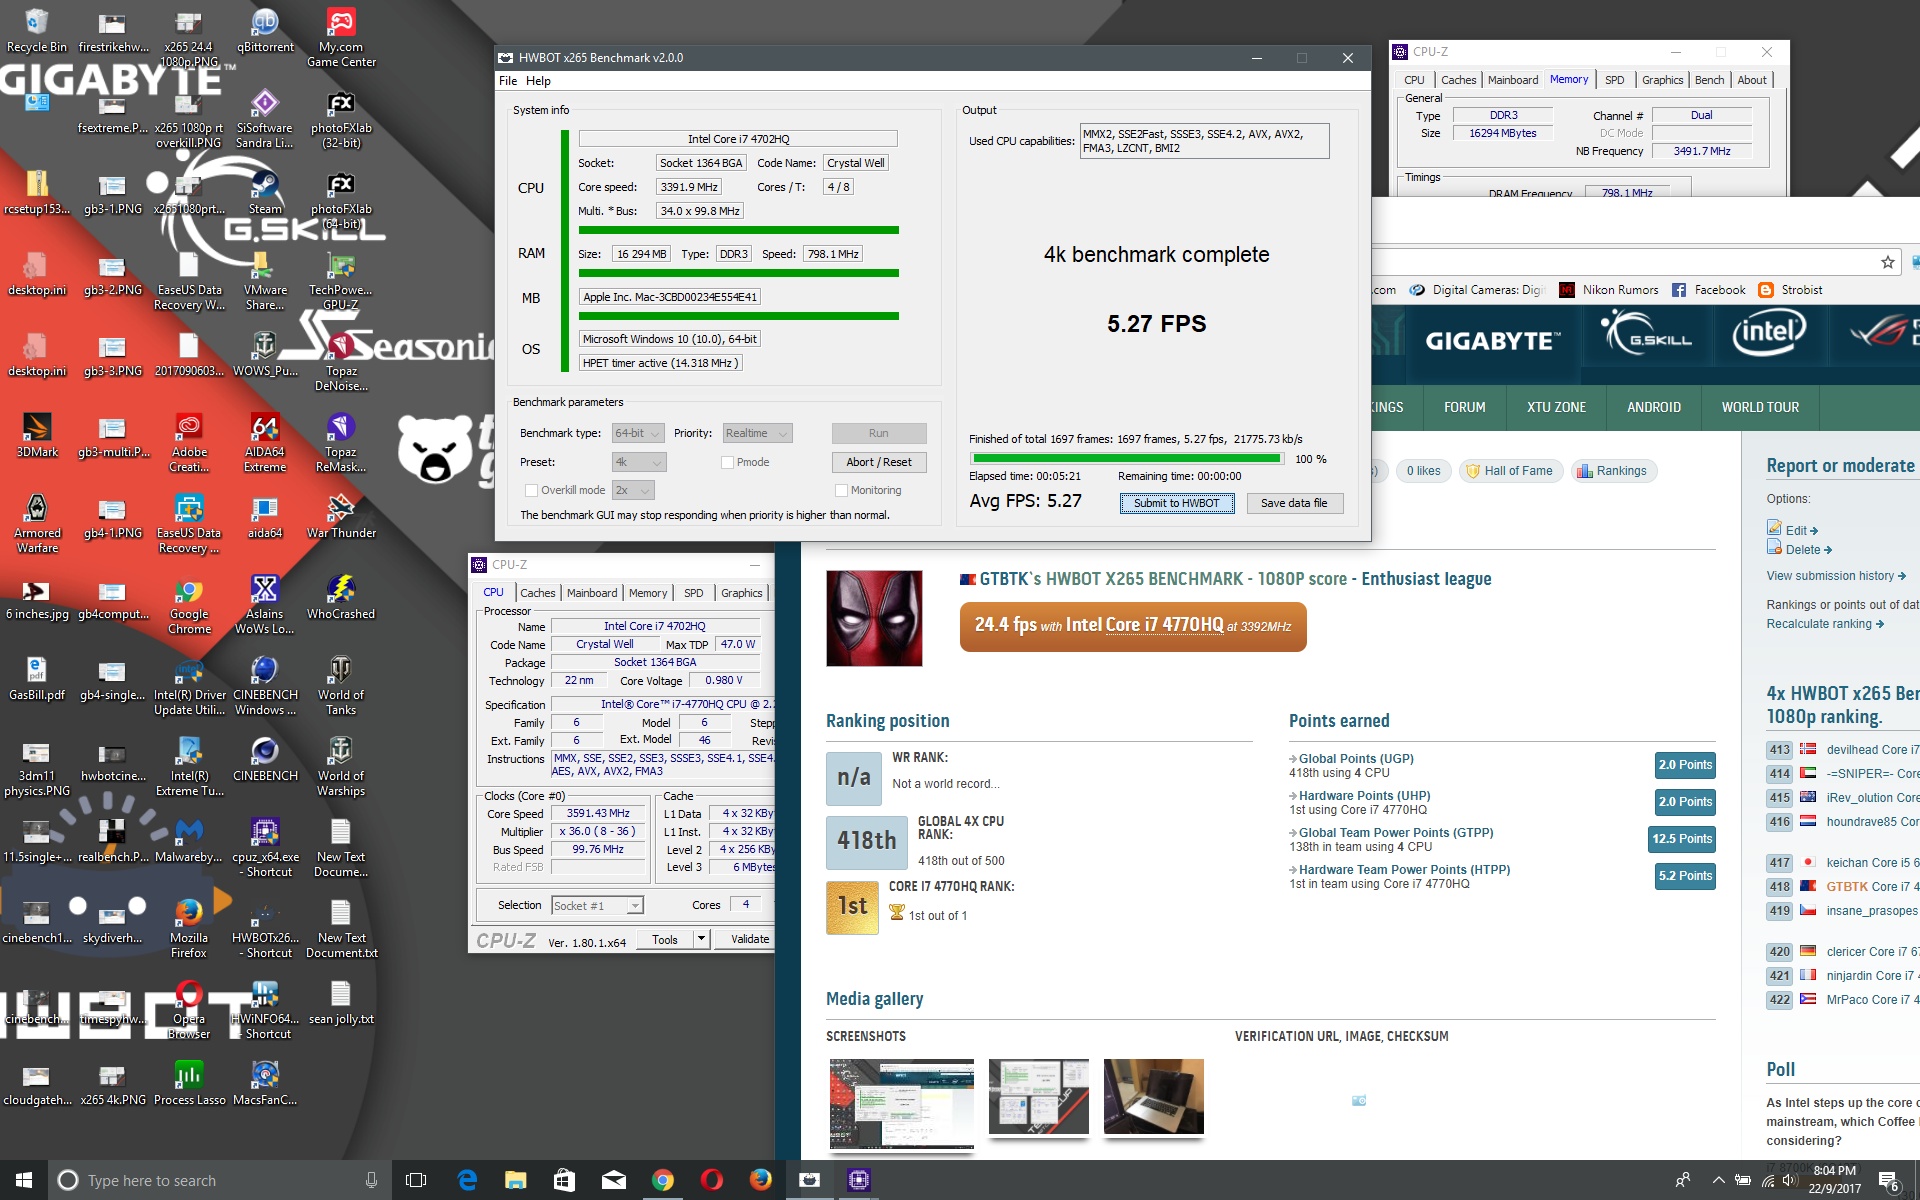Open Facebook bookmark in browser bar
The image size is (1920, 1200).
[1708, 290]
